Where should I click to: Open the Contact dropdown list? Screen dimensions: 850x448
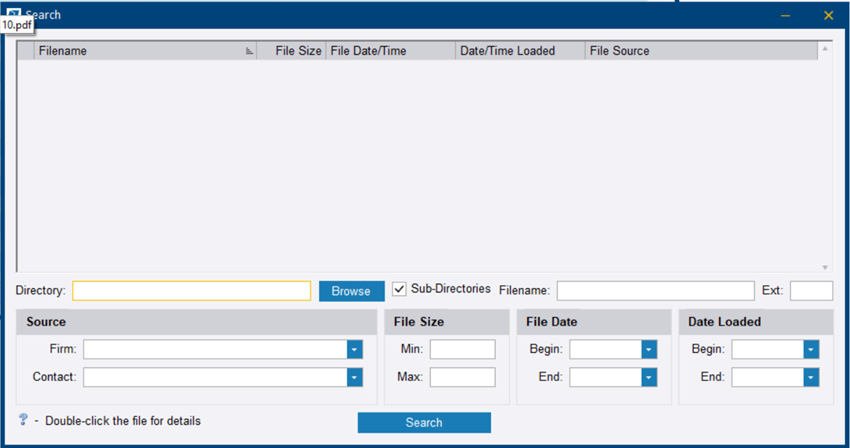coord(354,377)
